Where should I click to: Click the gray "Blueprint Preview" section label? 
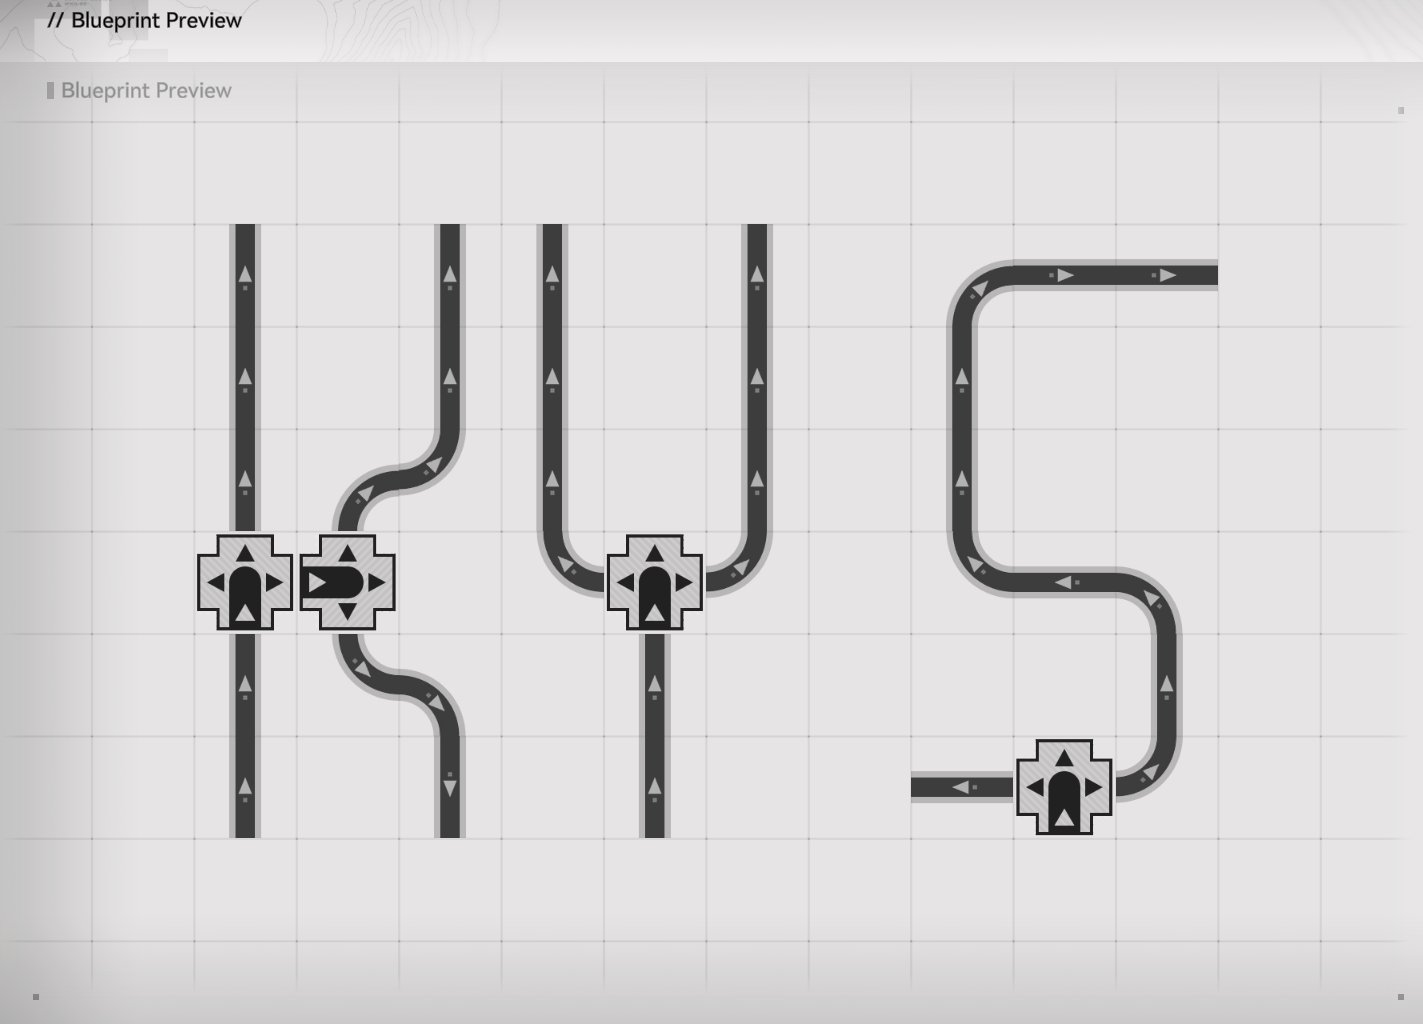point(146,91)
